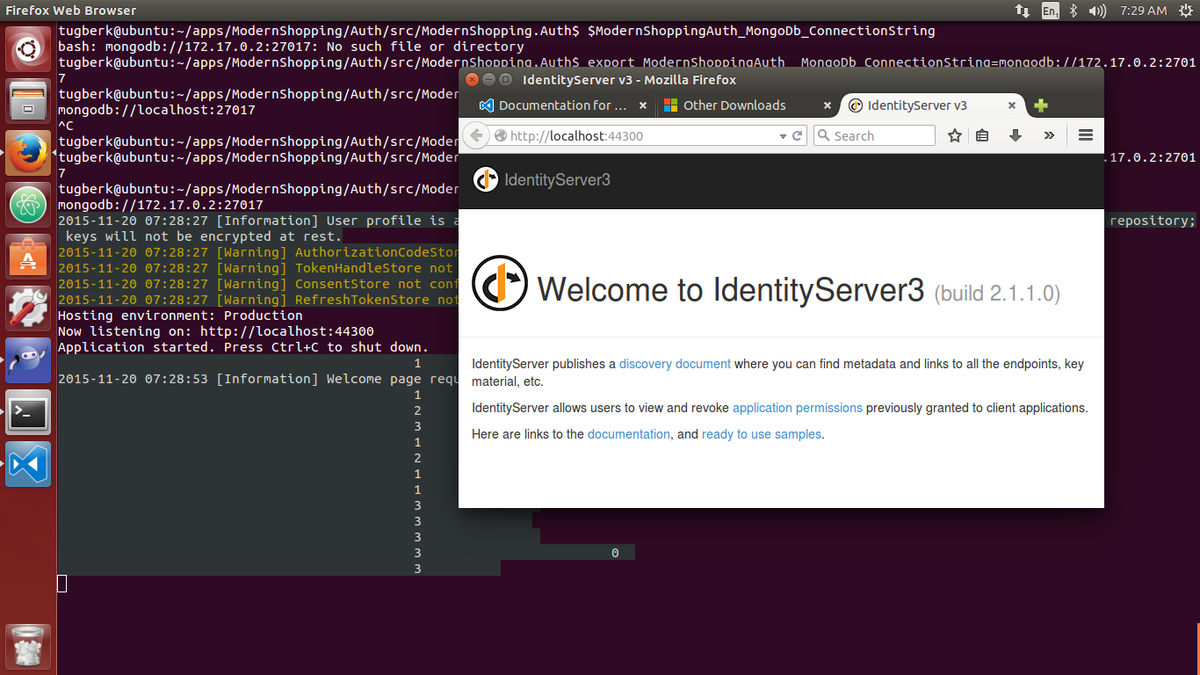
Task: Click the terminal cursor block
Action: pyautogui.click(x=62, y=584)
